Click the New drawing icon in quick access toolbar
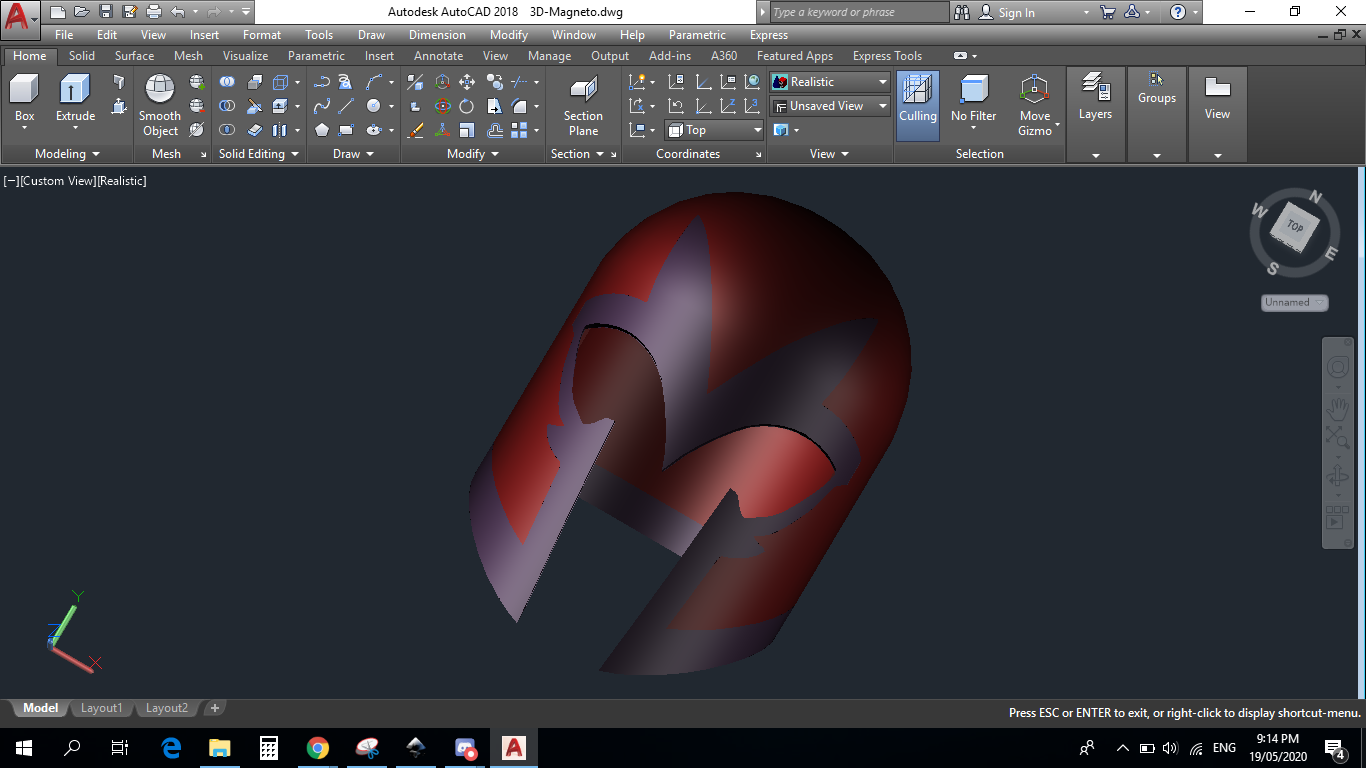1366x768 pixels. point(58,12)
